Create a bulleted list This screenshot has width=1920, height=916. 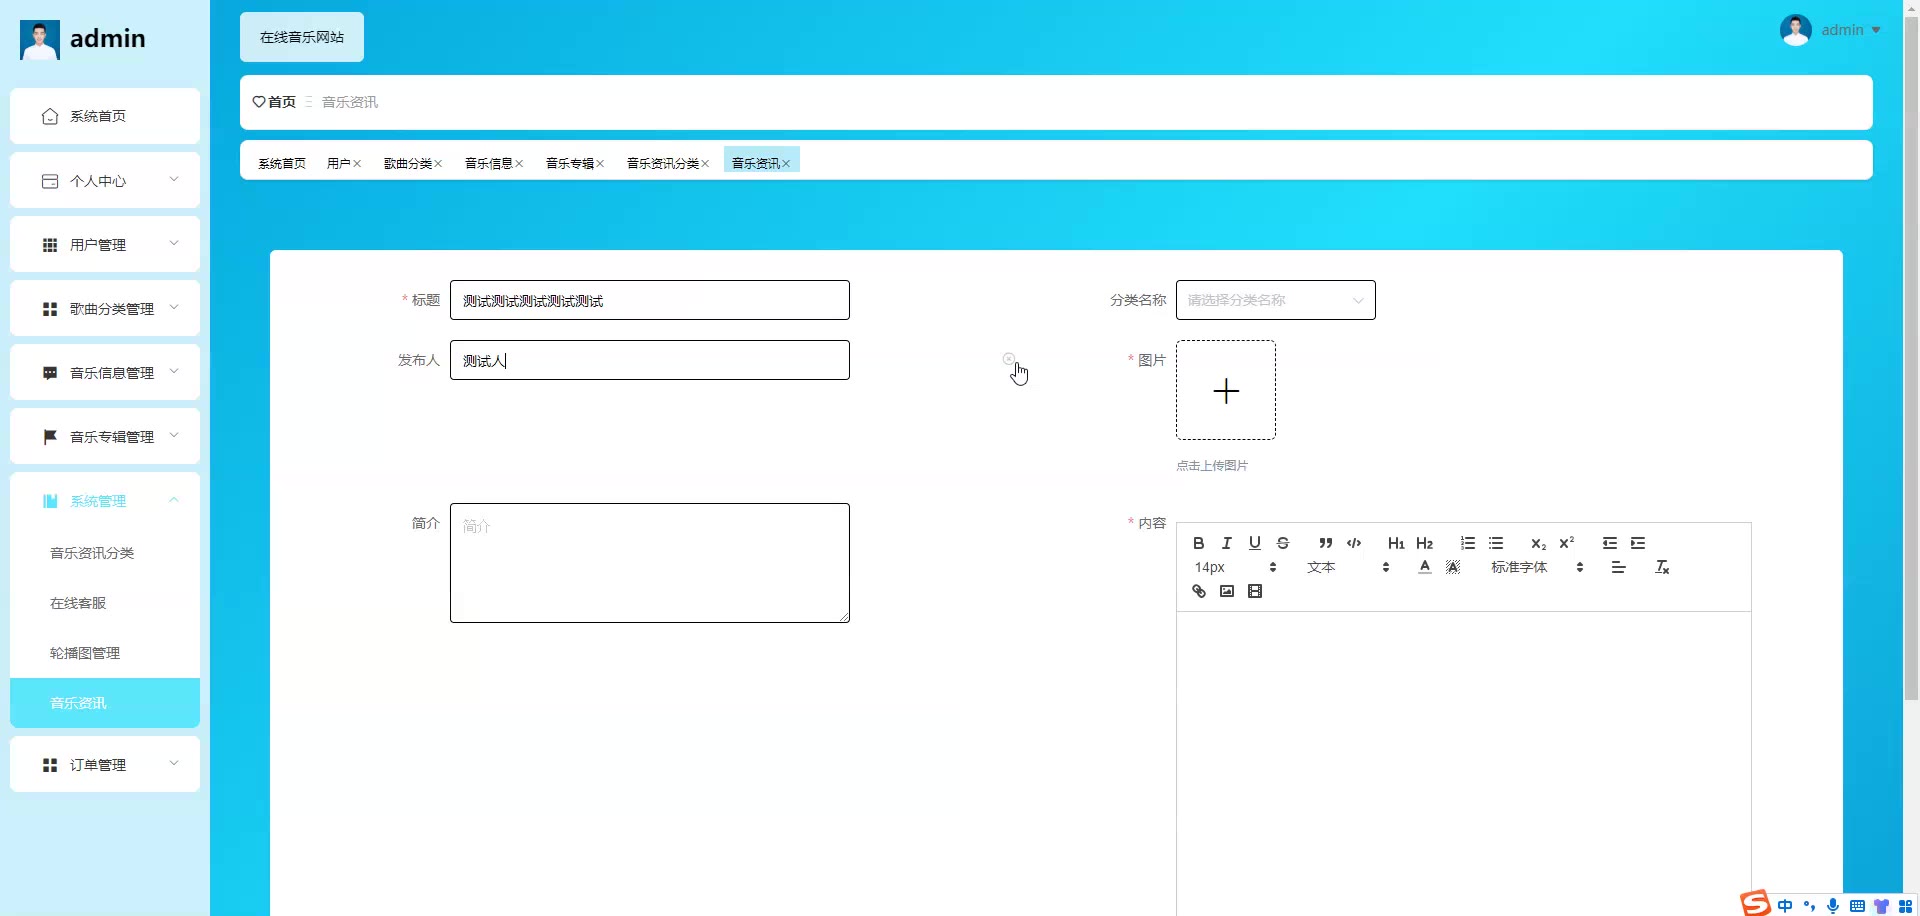tap(1495, 543)
